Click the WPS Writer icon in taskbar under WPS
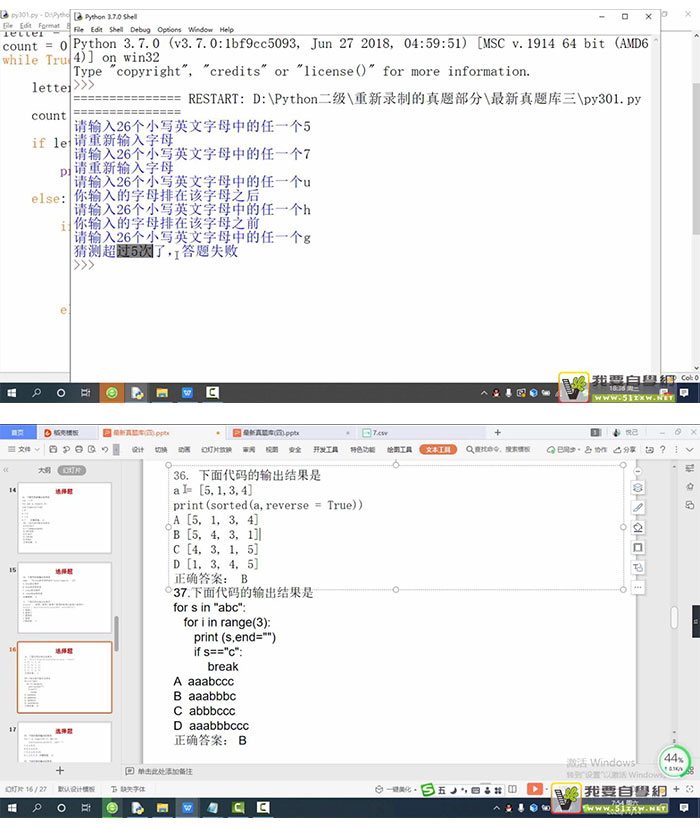This screenshot has width=700, height=828. [x=187, y=807]
